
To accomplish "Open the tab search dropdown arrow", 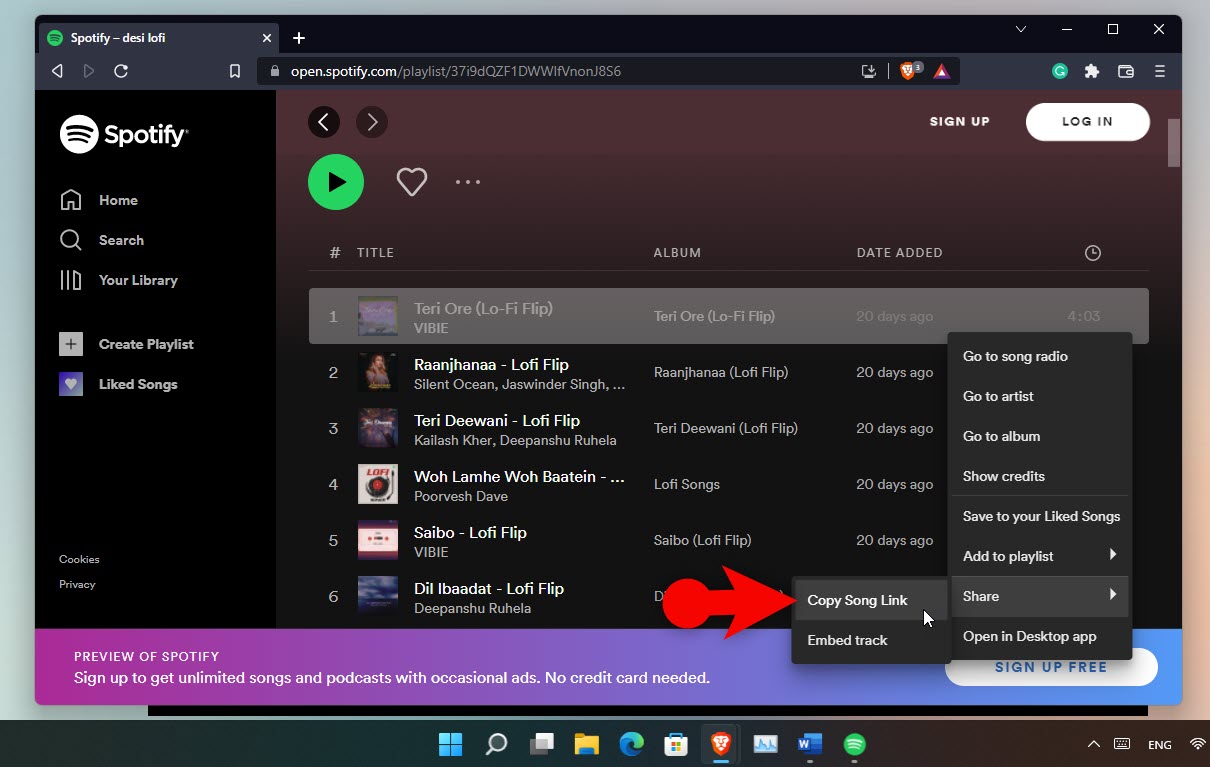I will pos(1021,30).
